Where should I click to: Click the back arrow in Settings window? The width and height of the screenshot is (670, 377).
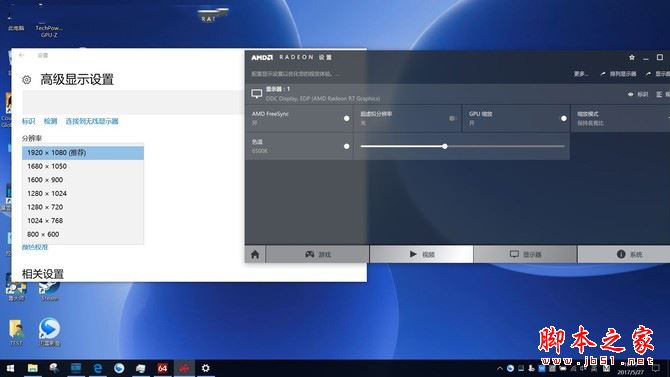pyautogui.click(x=21, y=55)
